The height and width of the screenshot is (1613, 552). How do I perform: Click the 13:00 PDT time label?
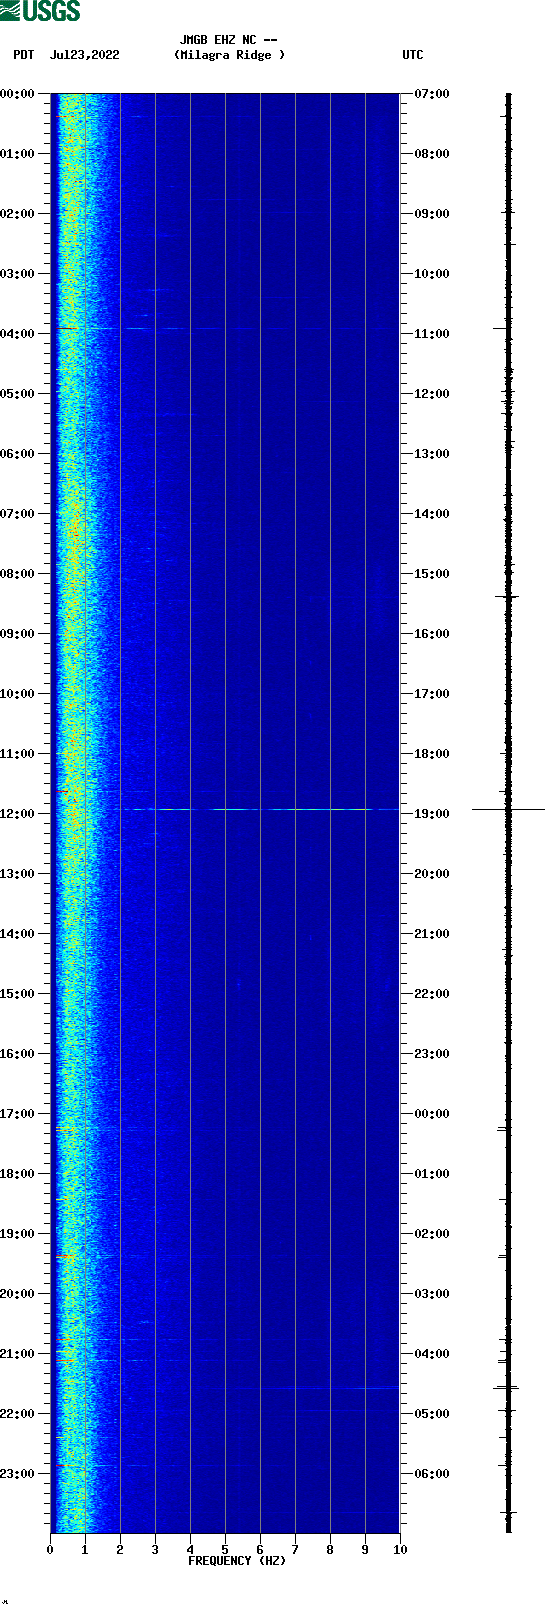tap(18, 874)
